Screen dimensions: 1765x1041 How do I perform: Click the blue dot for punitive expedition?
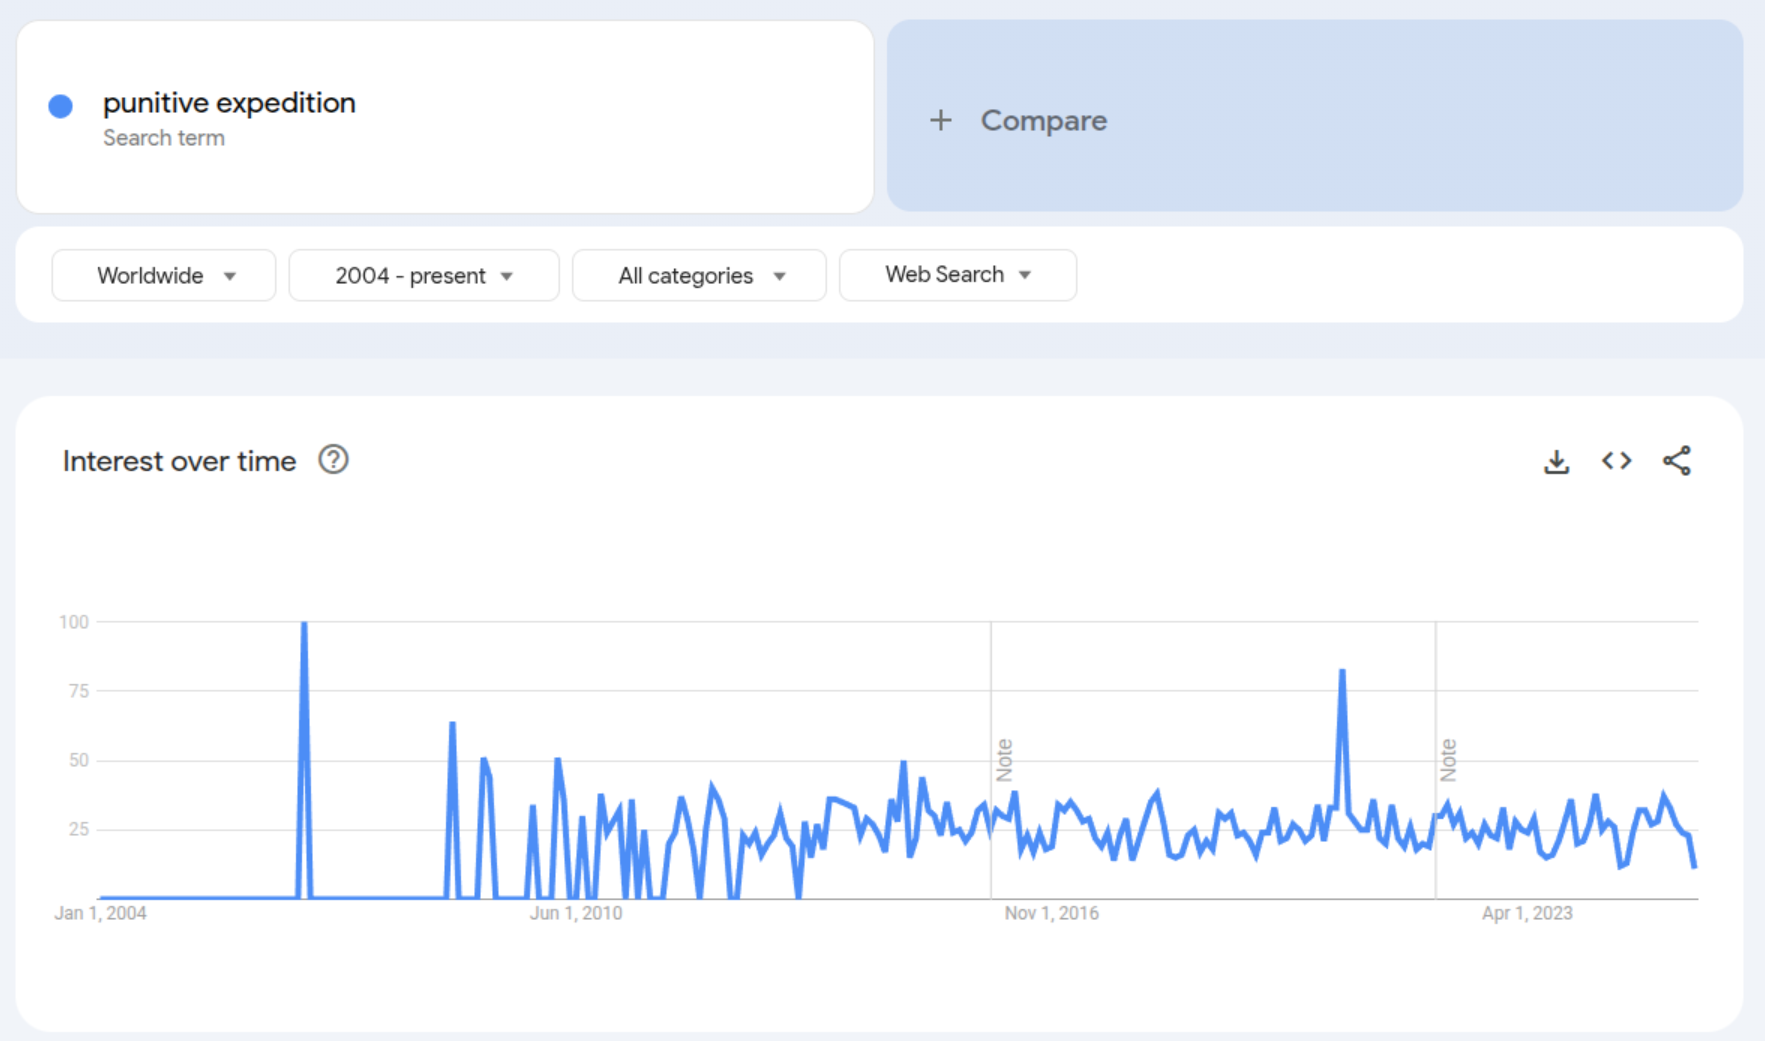point(61,106)
